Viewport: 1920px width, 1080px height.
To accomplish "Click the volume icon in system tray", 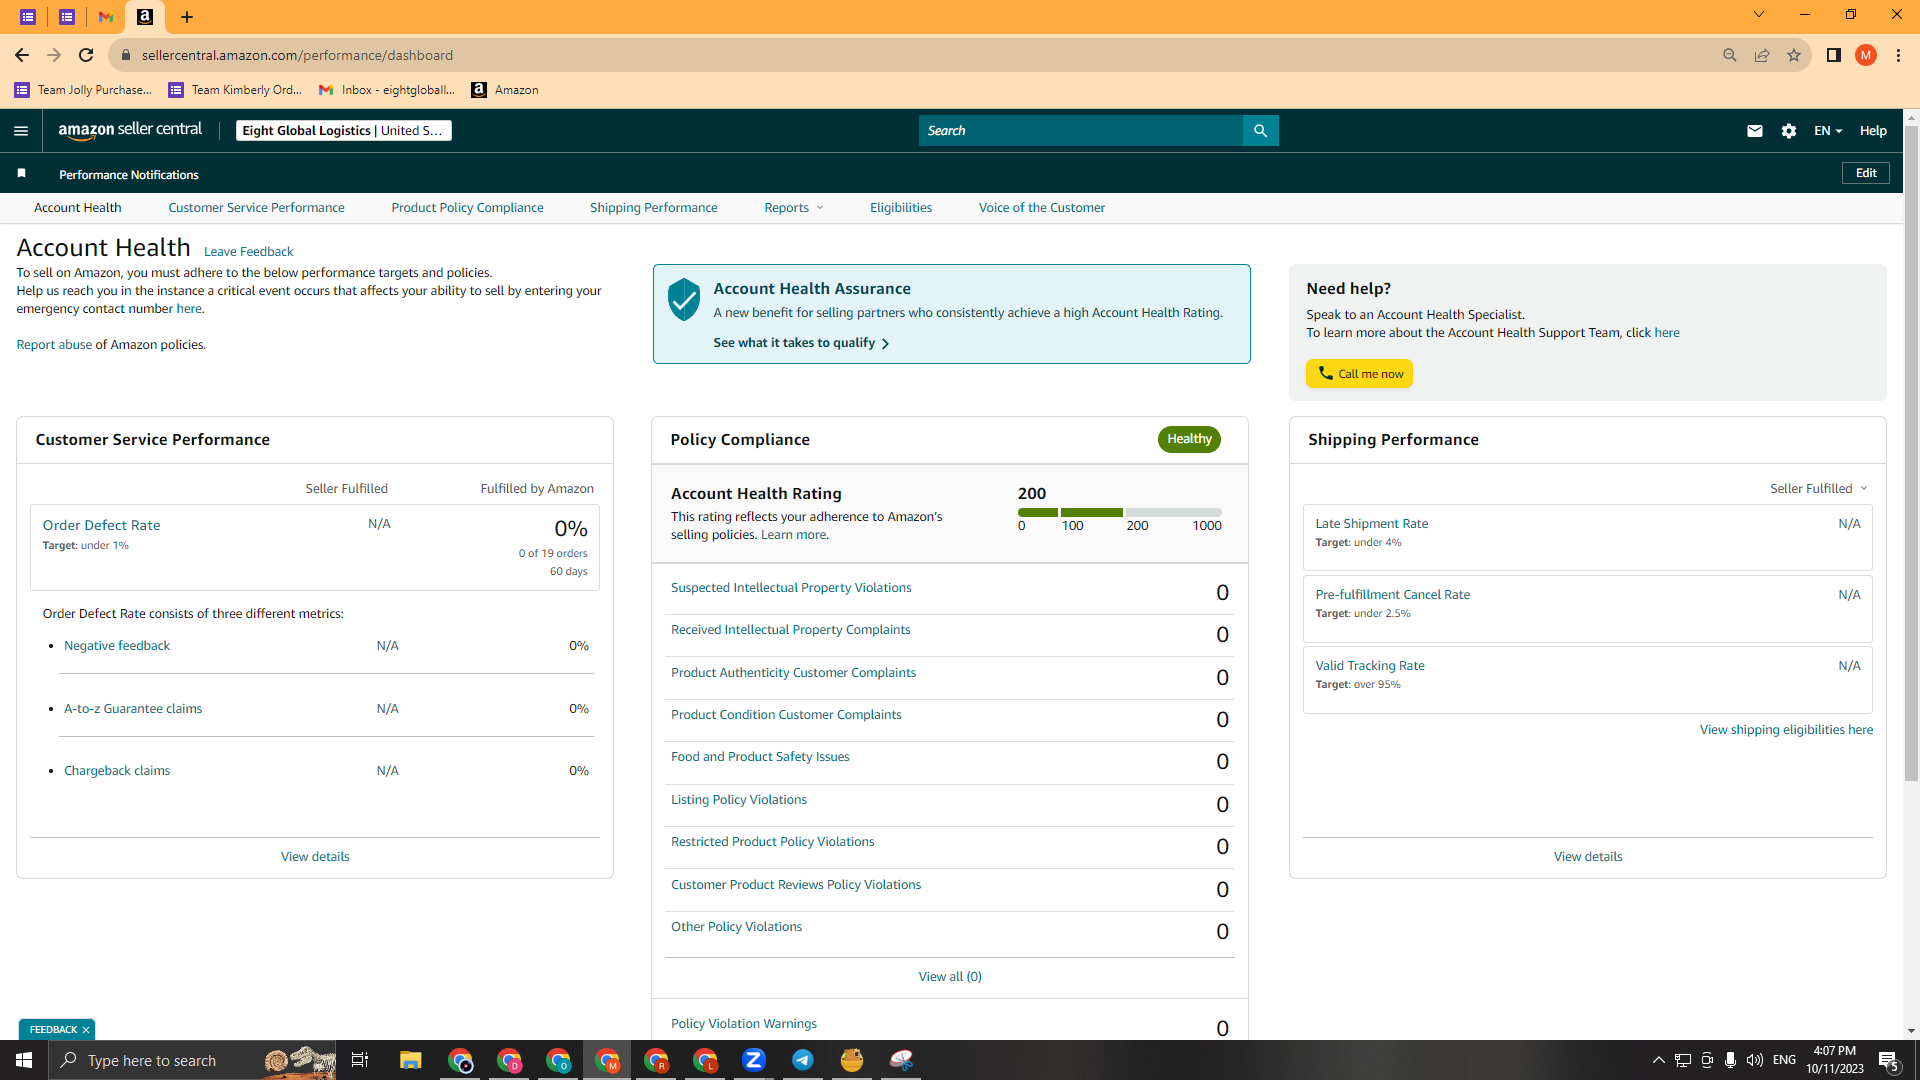I will 1755,1060.
